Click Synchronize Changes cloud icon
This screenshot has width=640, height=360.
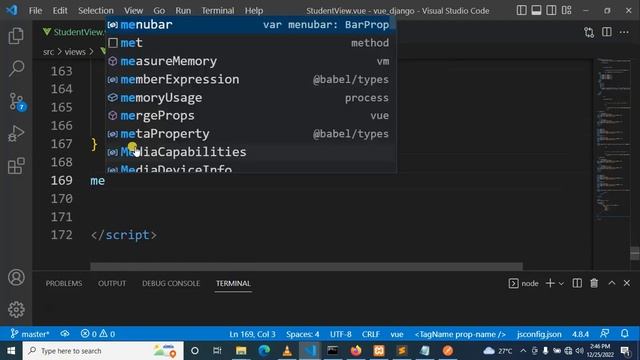pos(65,334)
